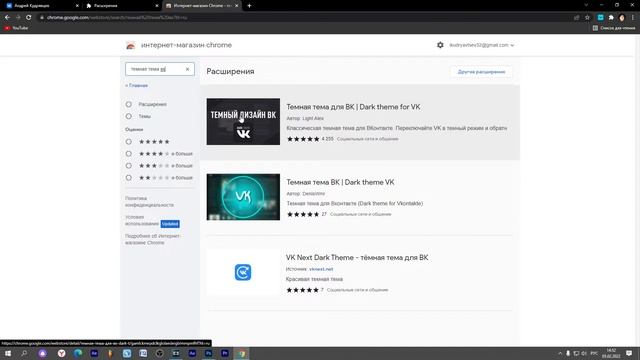Open Темная тема для ВК | Dark theme for VK

353,107
